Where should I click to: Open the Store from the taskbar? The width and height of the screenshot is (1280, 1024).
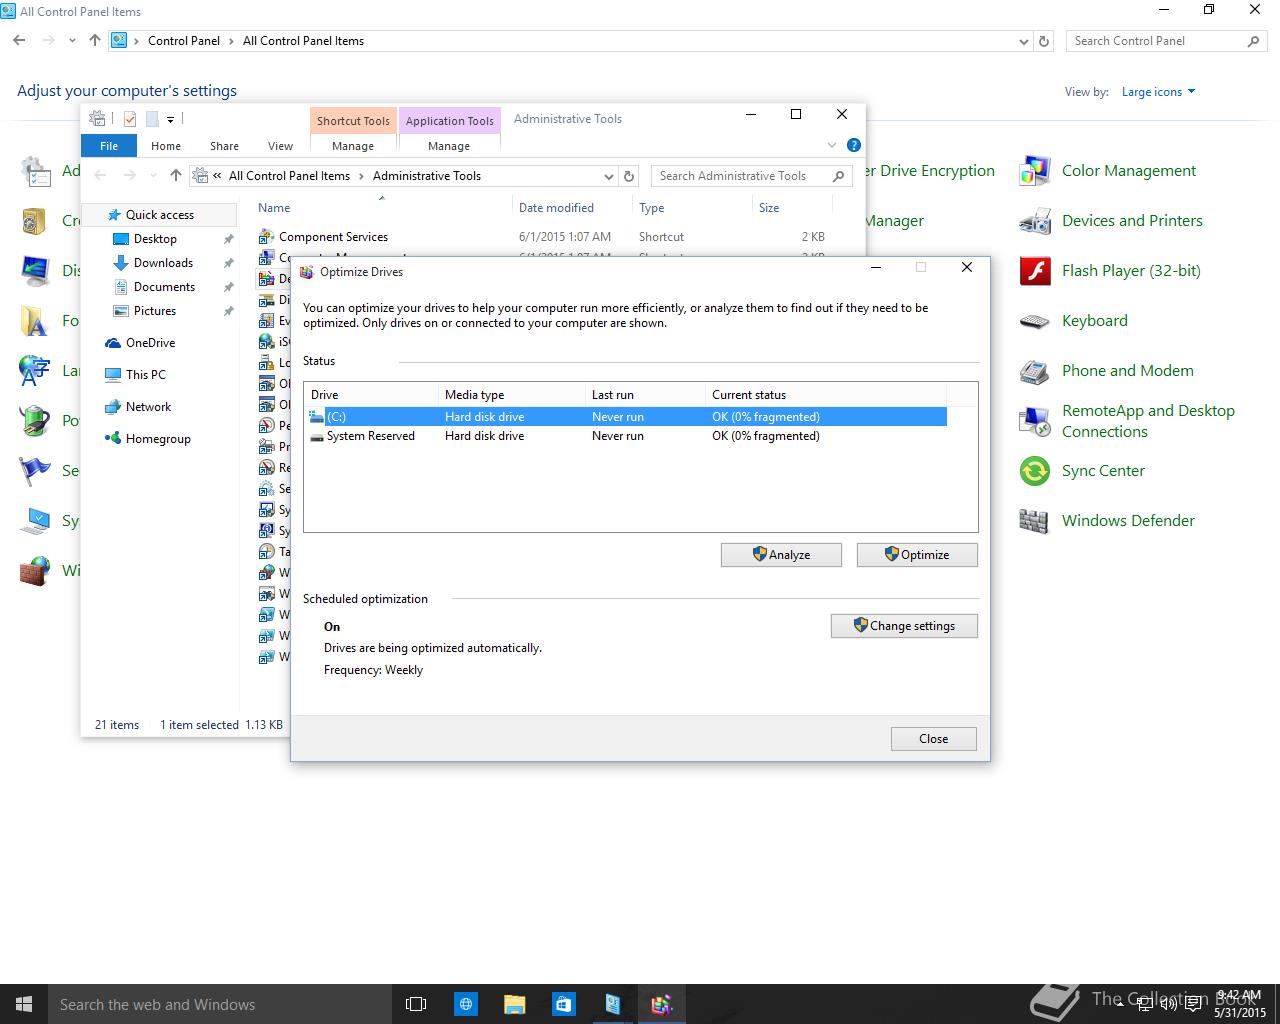pyautogui.click(x=563, y=1004)
